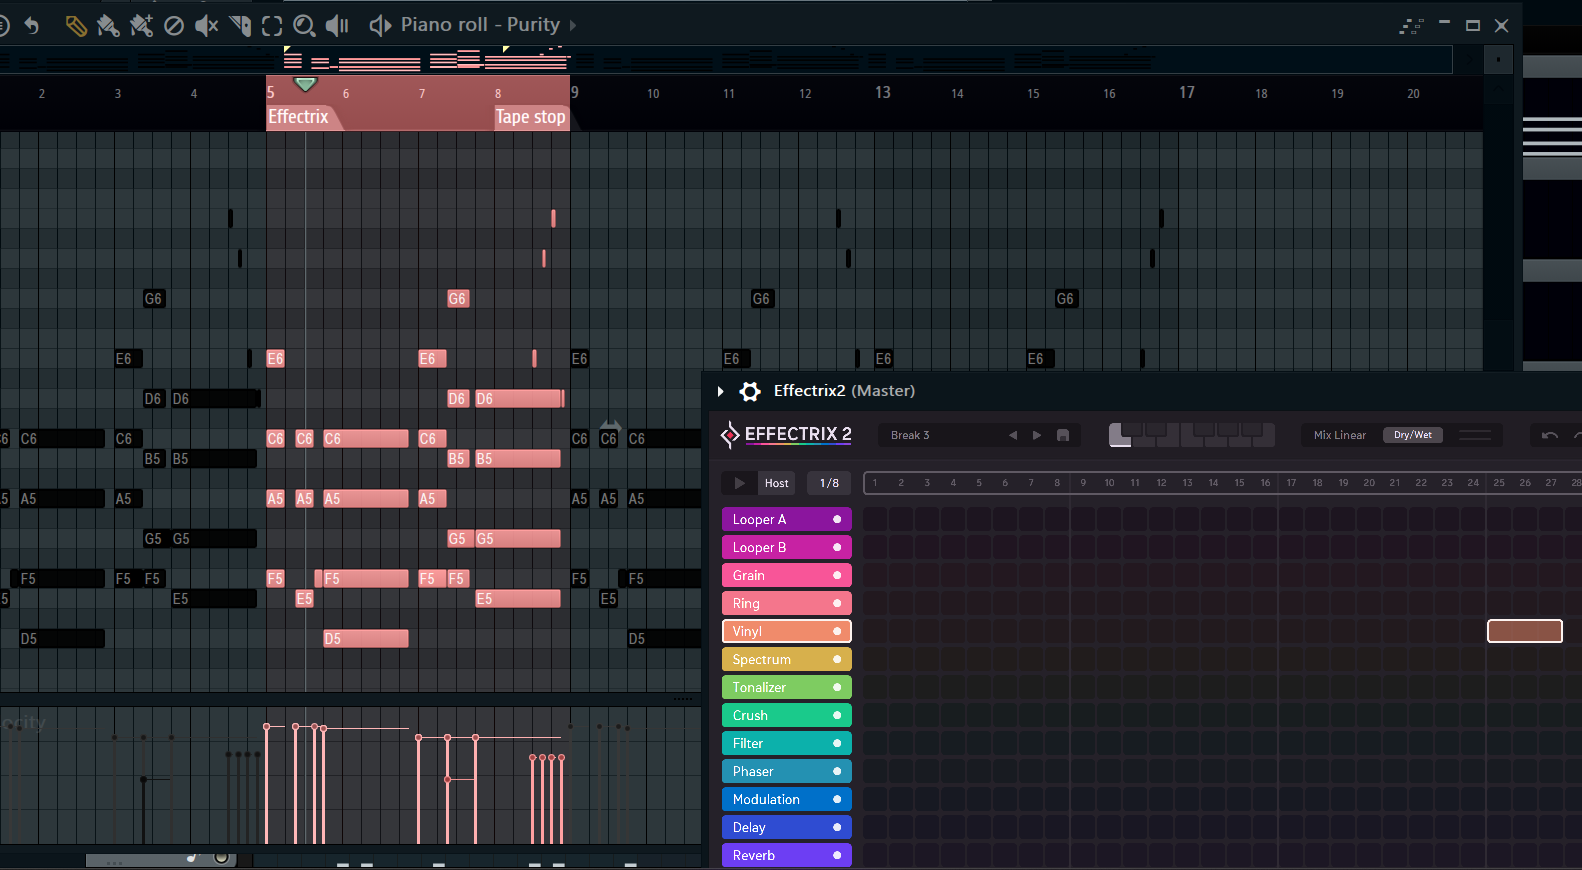Select fourth black pattern key in Effectrix

pos(1228,430)
